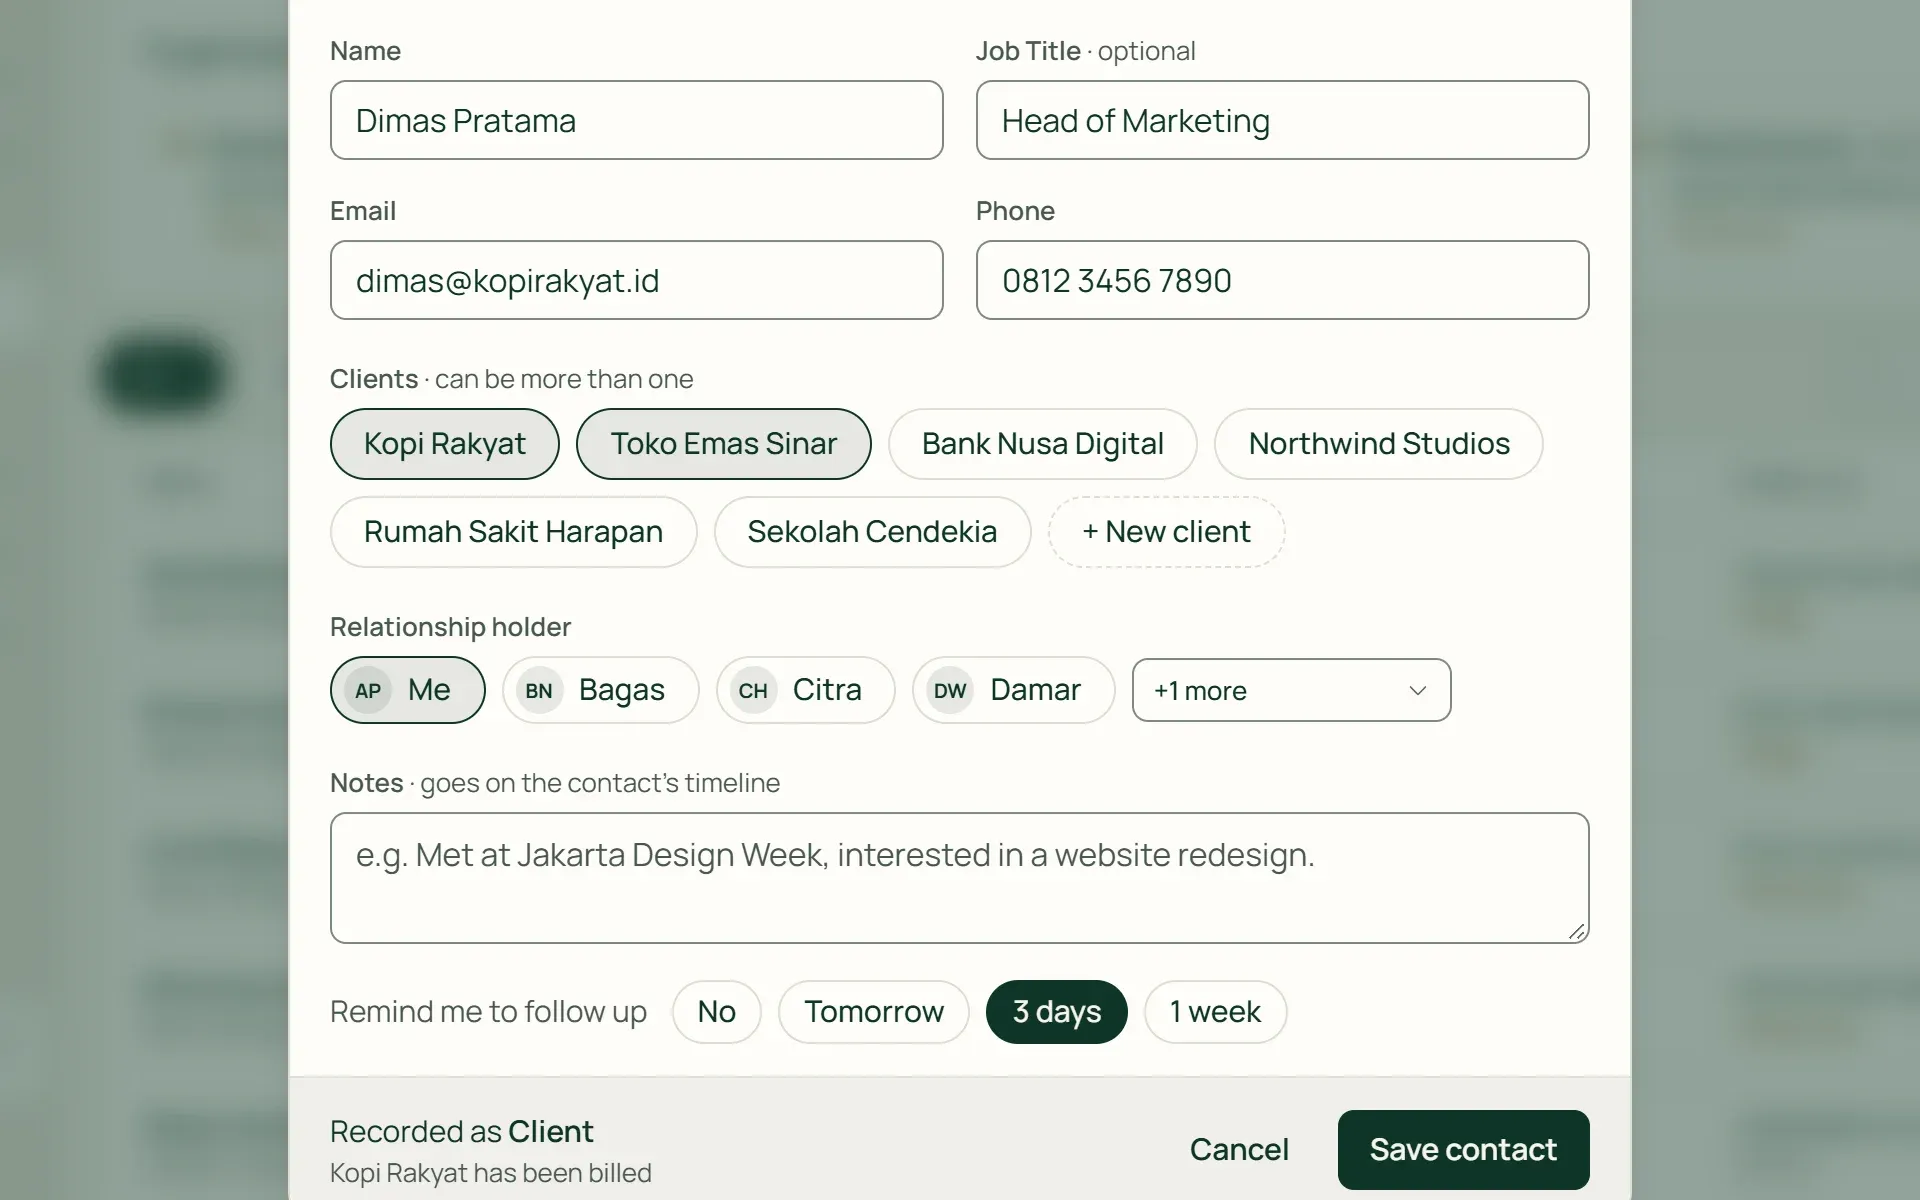Click the Name field with Dimas Pratama
The width and height of the screenshot is (1920, 1200).
pyautogui.click(x=636, y=120)
